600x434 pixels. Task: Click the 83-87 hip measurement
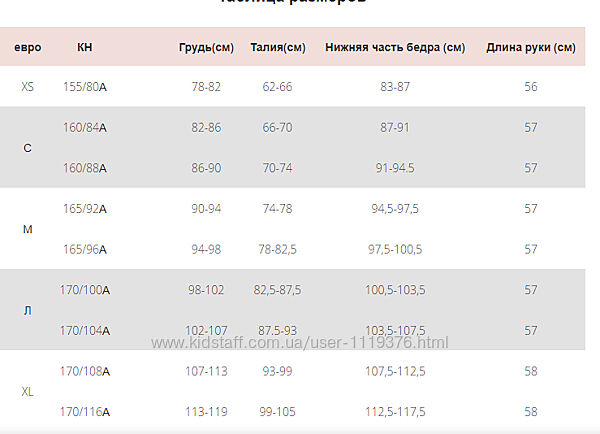(395, 87)
